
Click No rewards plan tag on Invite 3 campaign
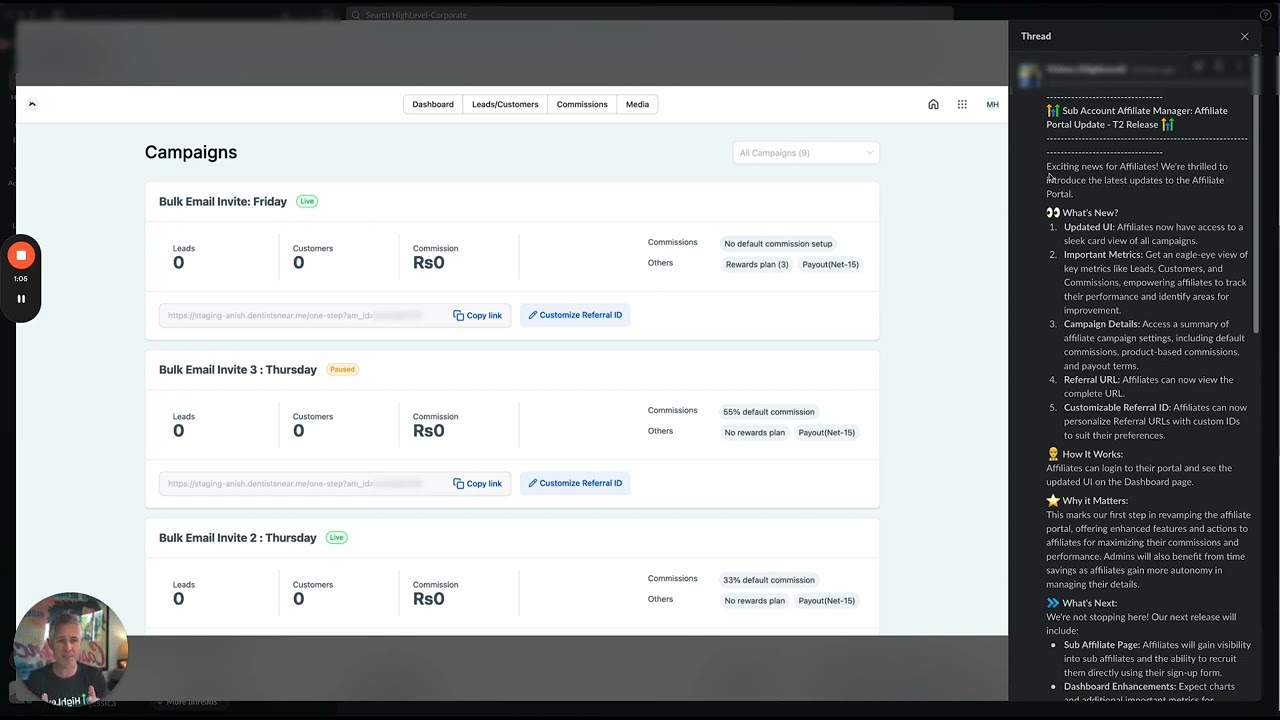pos(754,432)
